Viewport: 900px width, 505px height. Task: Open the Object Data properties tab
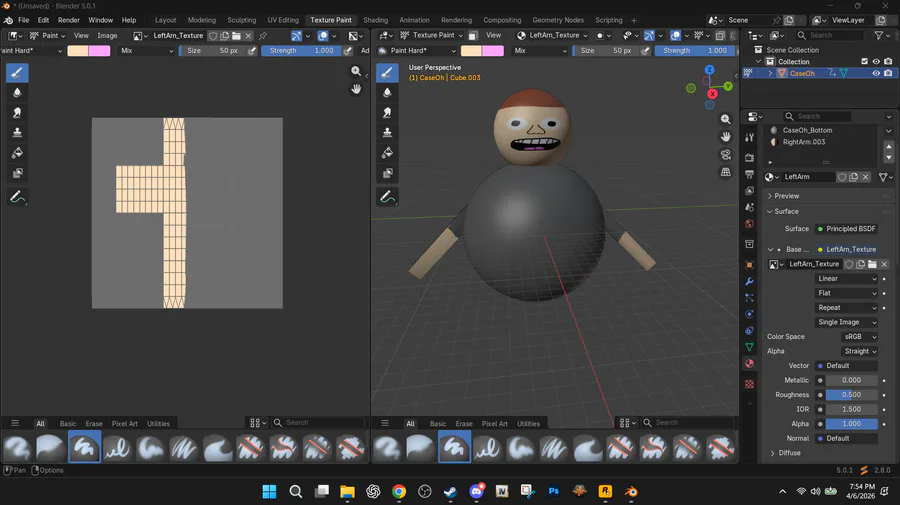pos(749,347)
